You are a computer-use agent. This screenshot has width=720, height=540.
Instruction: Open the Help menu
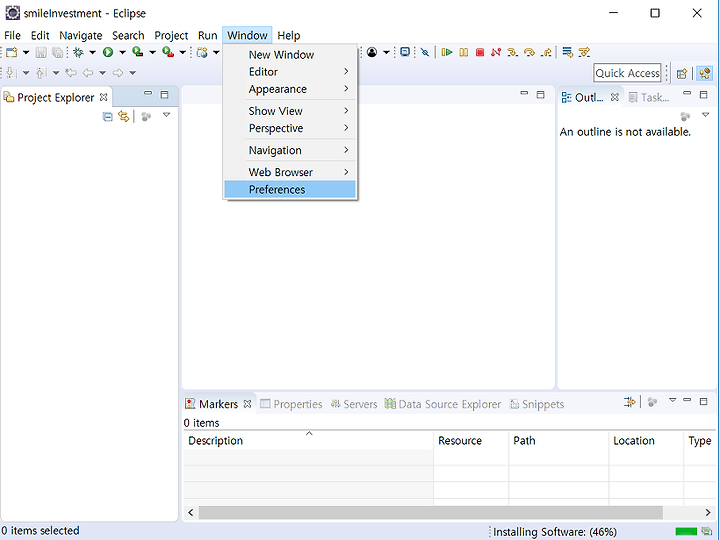click(x=288, y=35)
